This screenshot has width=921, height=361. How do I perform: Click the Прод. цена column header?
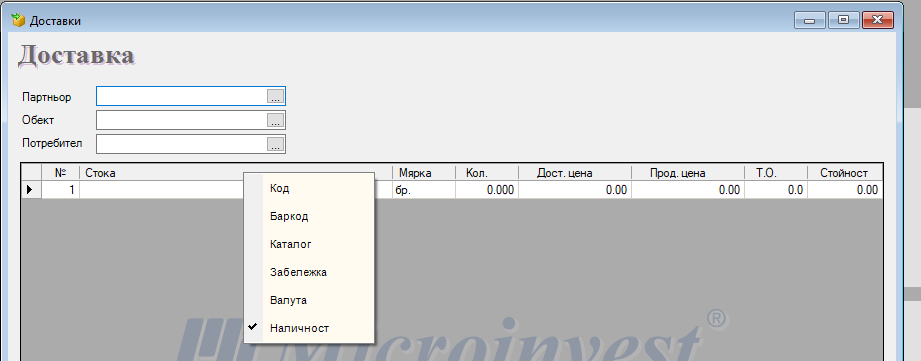click(x=688, y=173)
